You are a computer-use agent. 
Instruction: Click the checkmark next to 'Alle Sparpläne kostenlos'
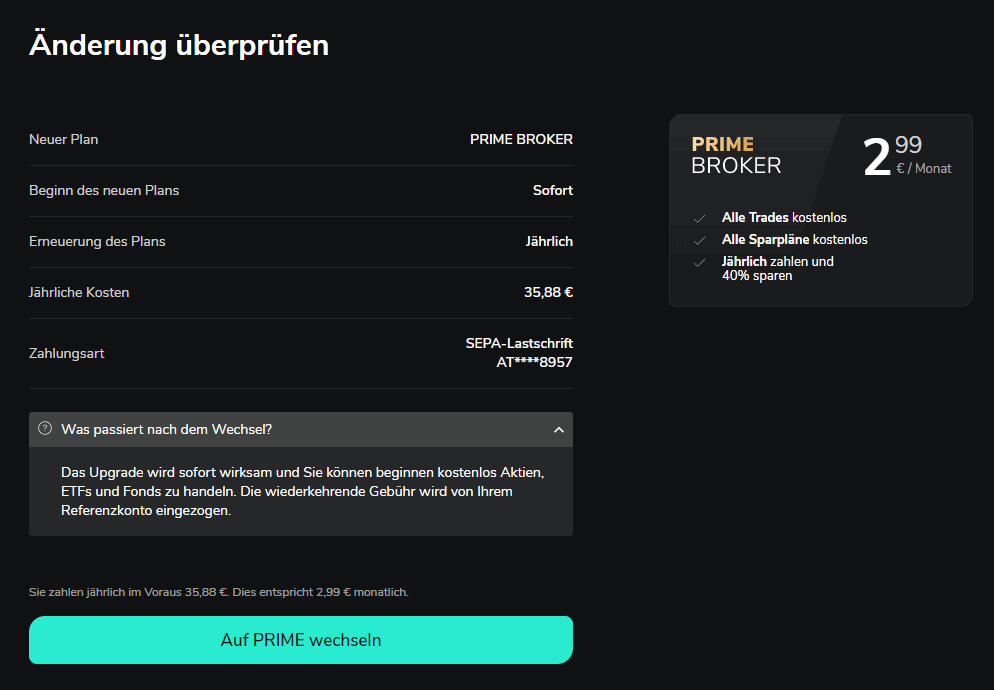(699, 240)
